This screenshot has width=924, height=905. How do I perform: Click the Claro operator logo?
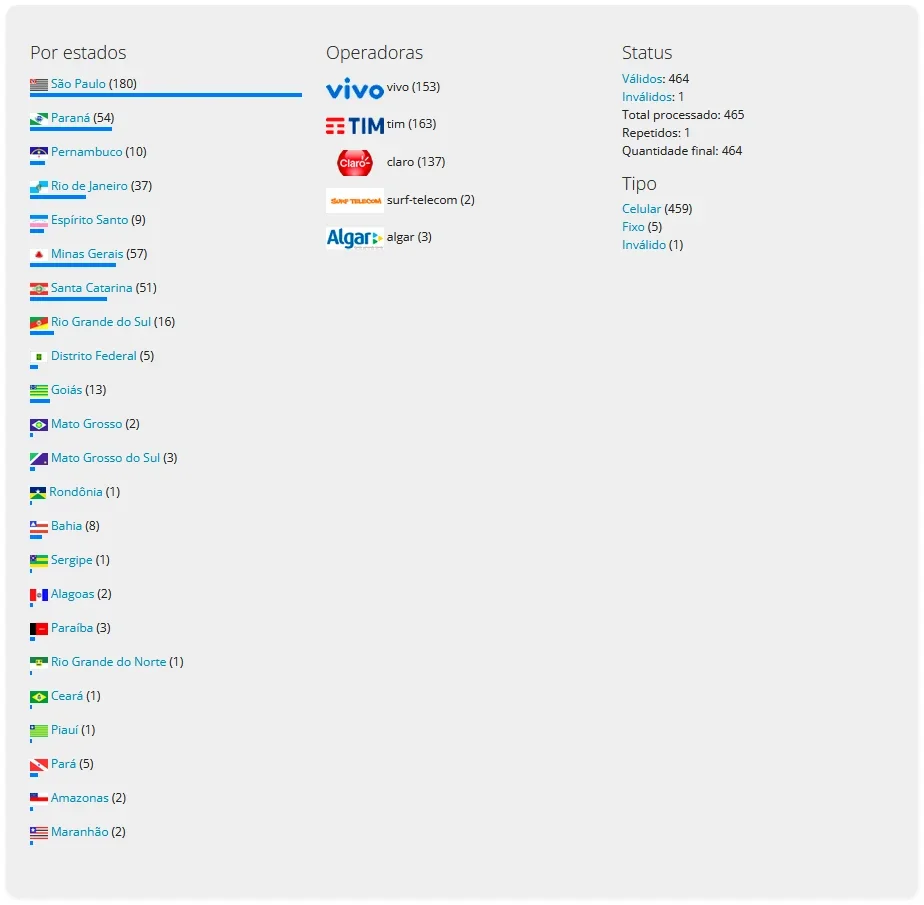[x=355, y=163]
